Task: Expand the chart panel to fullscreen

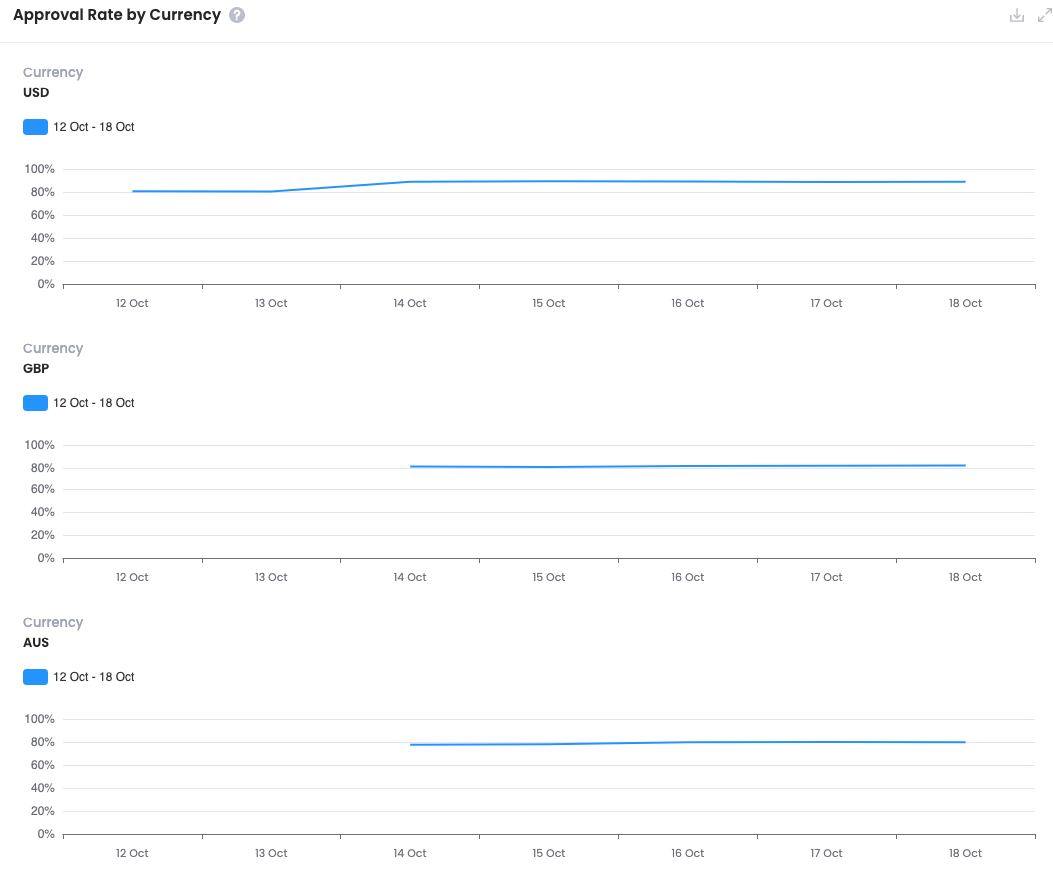Action: [x=1044, y=15]
